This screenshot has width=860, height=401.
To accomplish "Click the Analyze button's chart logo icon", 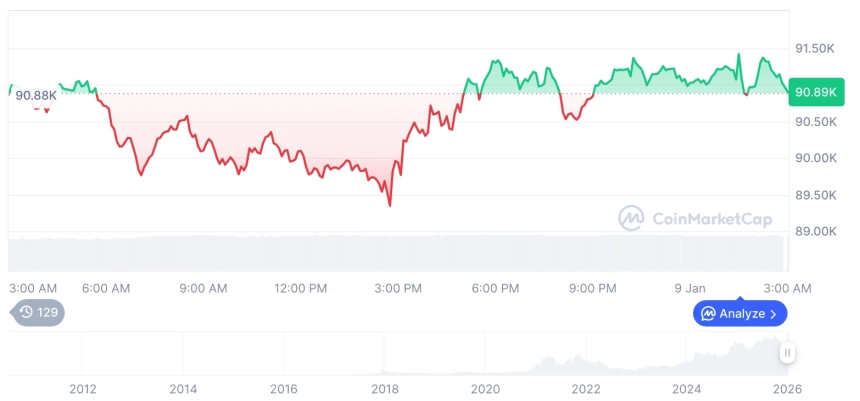I will [x=708, y=314].
